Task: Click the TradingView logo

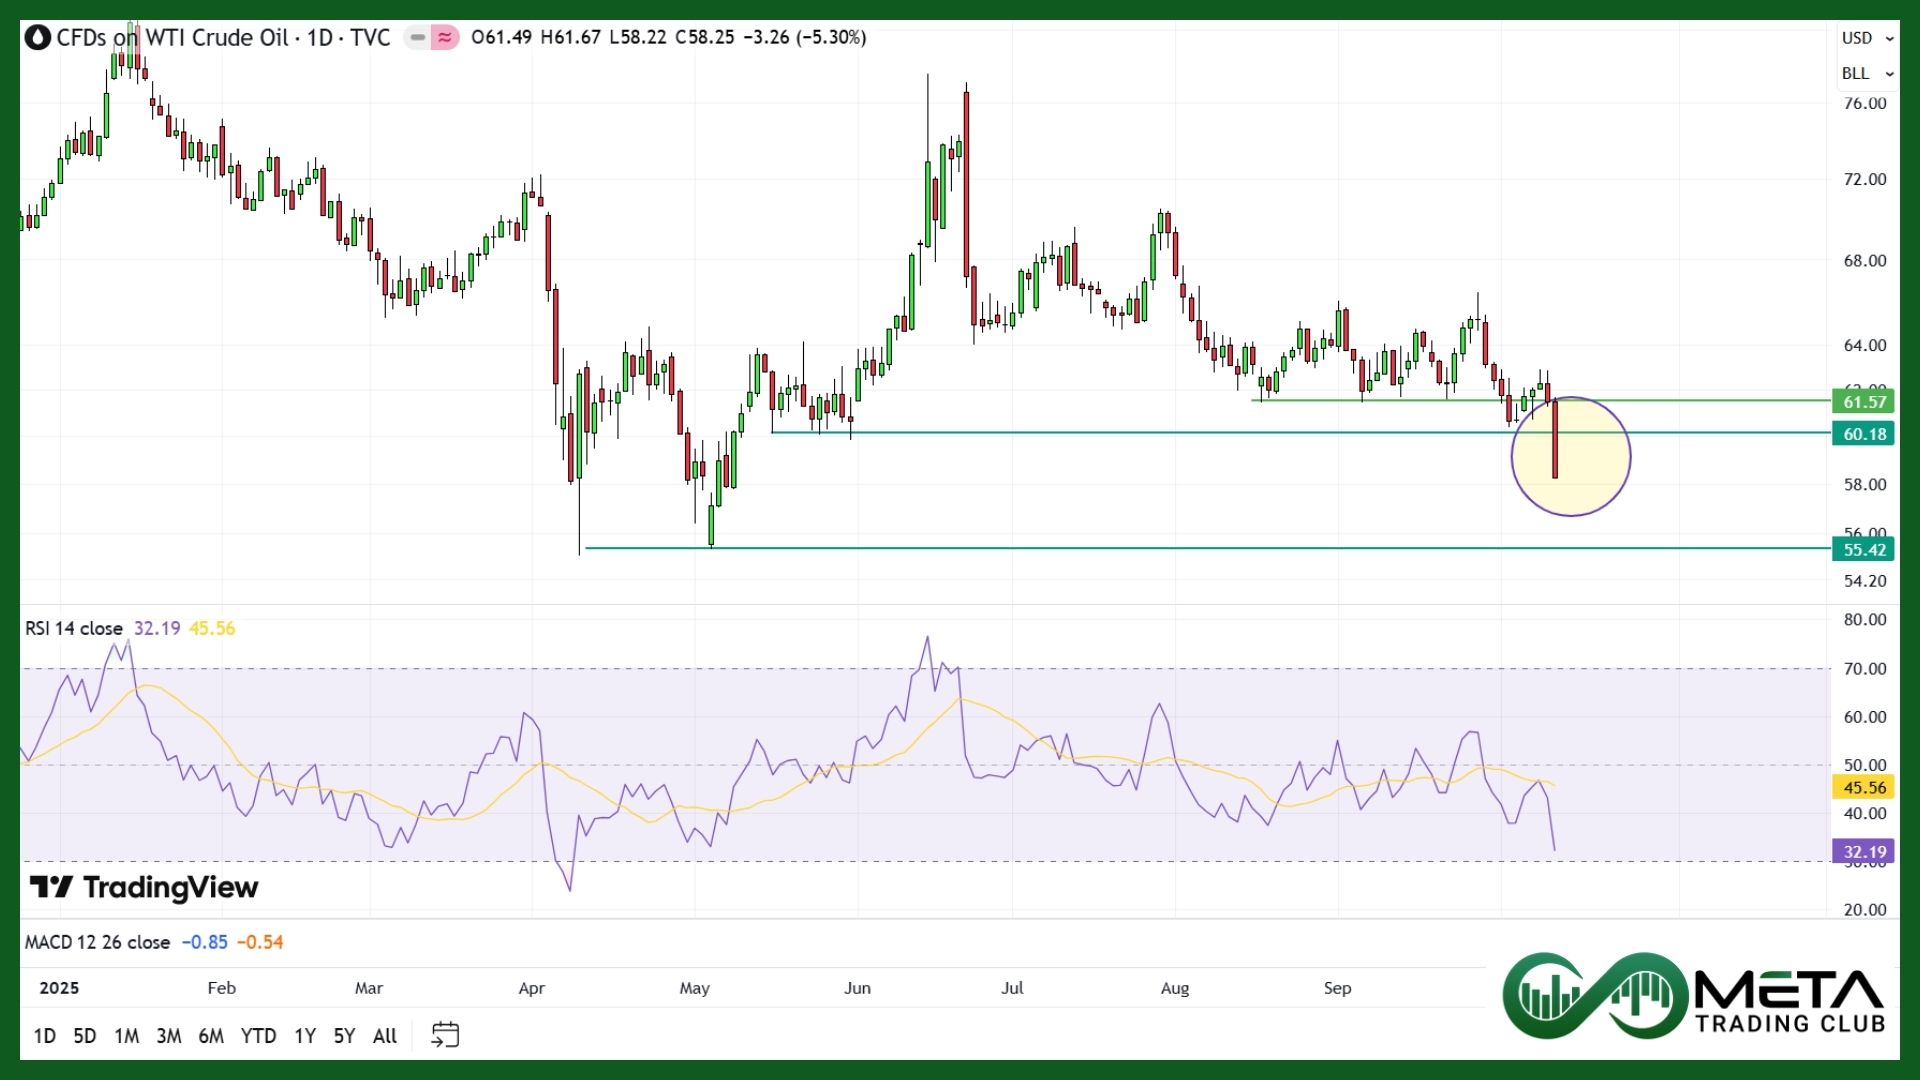Action: [x=144, y=888]
